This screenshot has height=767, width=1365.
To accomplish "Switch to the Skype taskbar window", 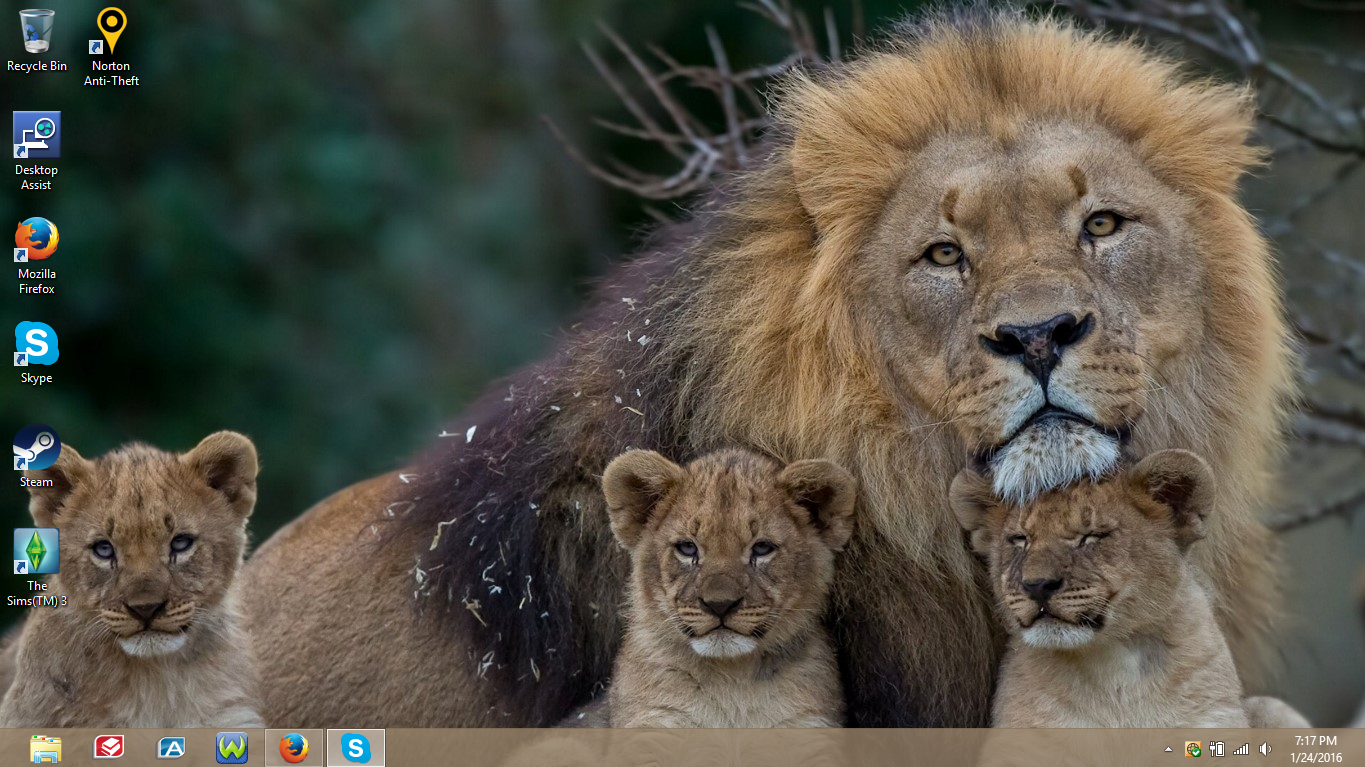I will 356,748.
